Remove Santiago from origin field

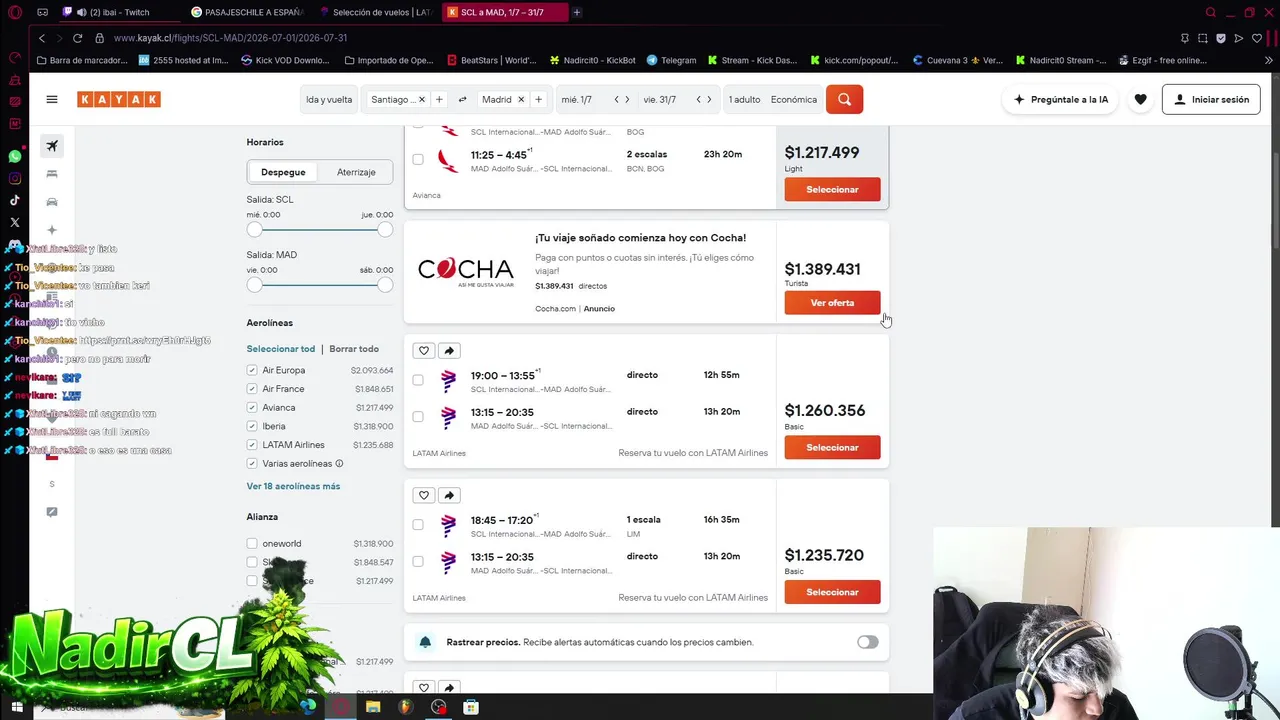tap(421, 99)
